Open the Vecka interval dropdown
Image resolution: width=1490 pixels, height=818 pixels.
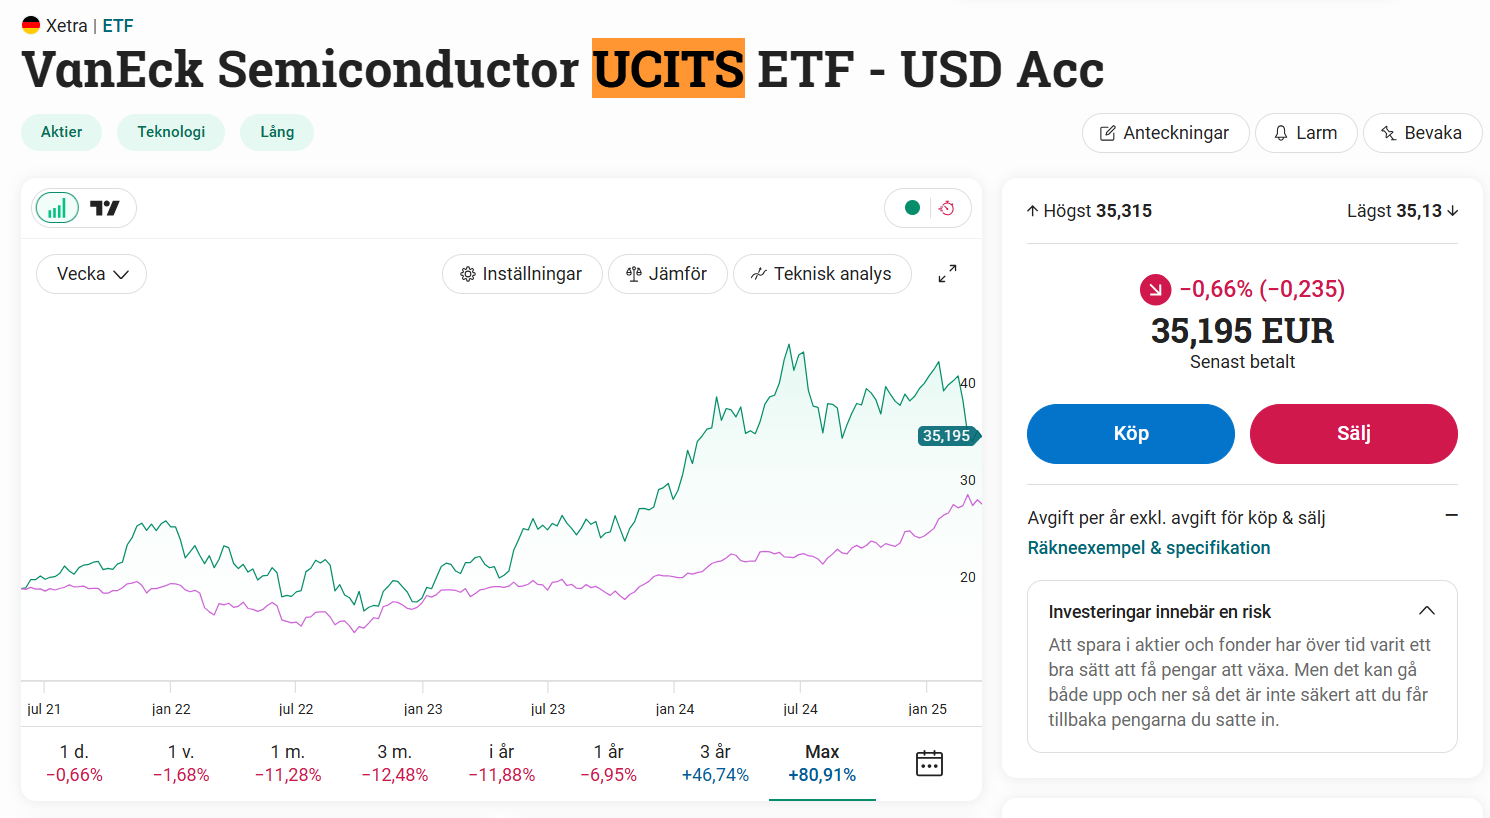click(x=92, y=274)
